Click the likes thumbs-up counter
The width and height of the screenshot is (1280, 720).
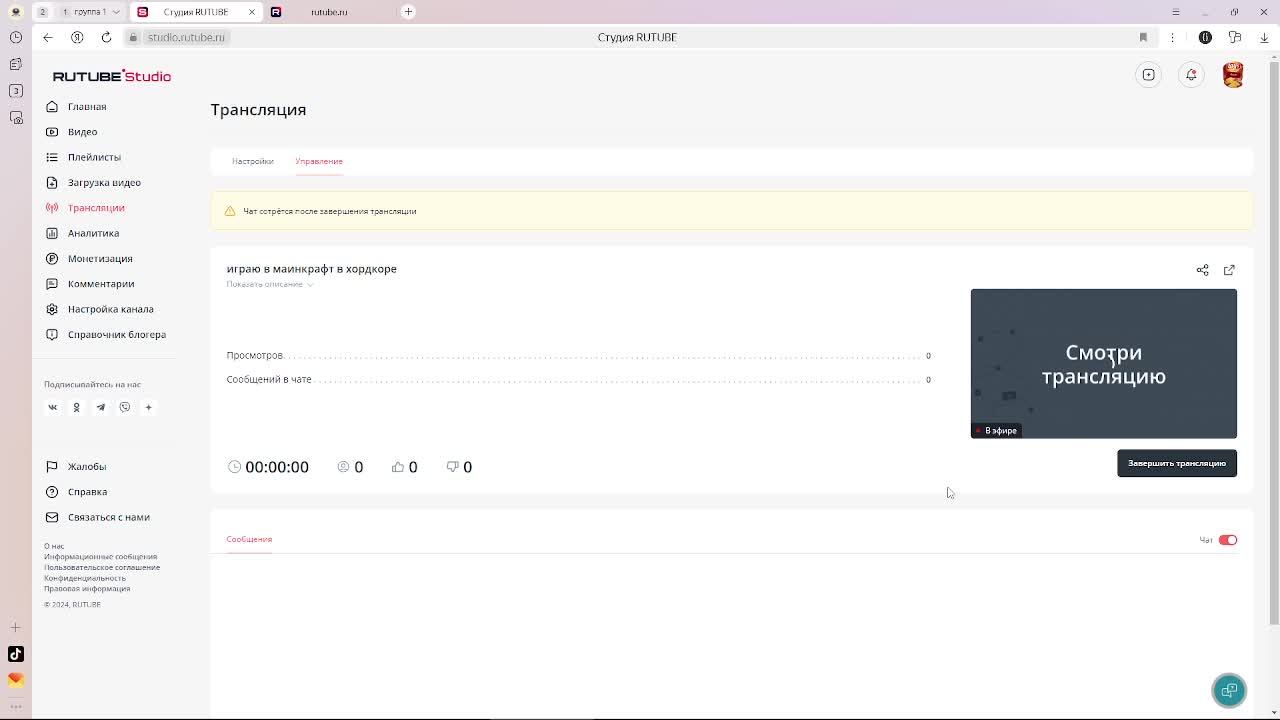click(404, 467)
